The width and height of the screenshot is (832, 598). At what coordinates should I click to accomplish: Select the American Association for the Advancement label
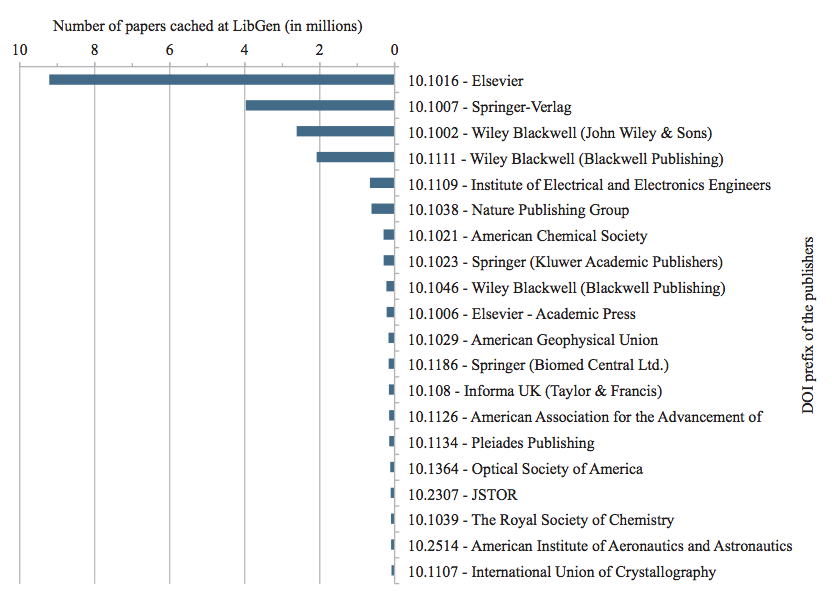(585, 417)
